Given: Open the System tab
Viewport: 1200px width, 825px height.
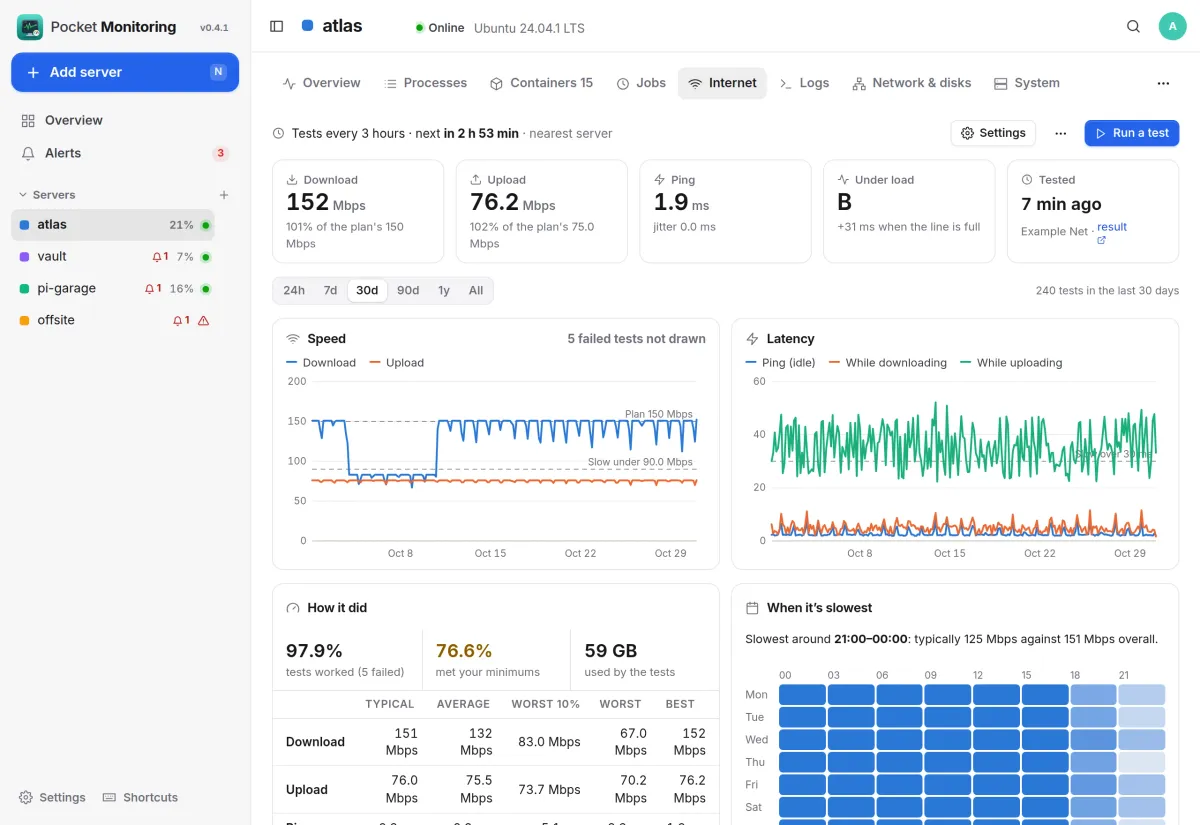Looking at the screenshot, I should pos(1027,83).
